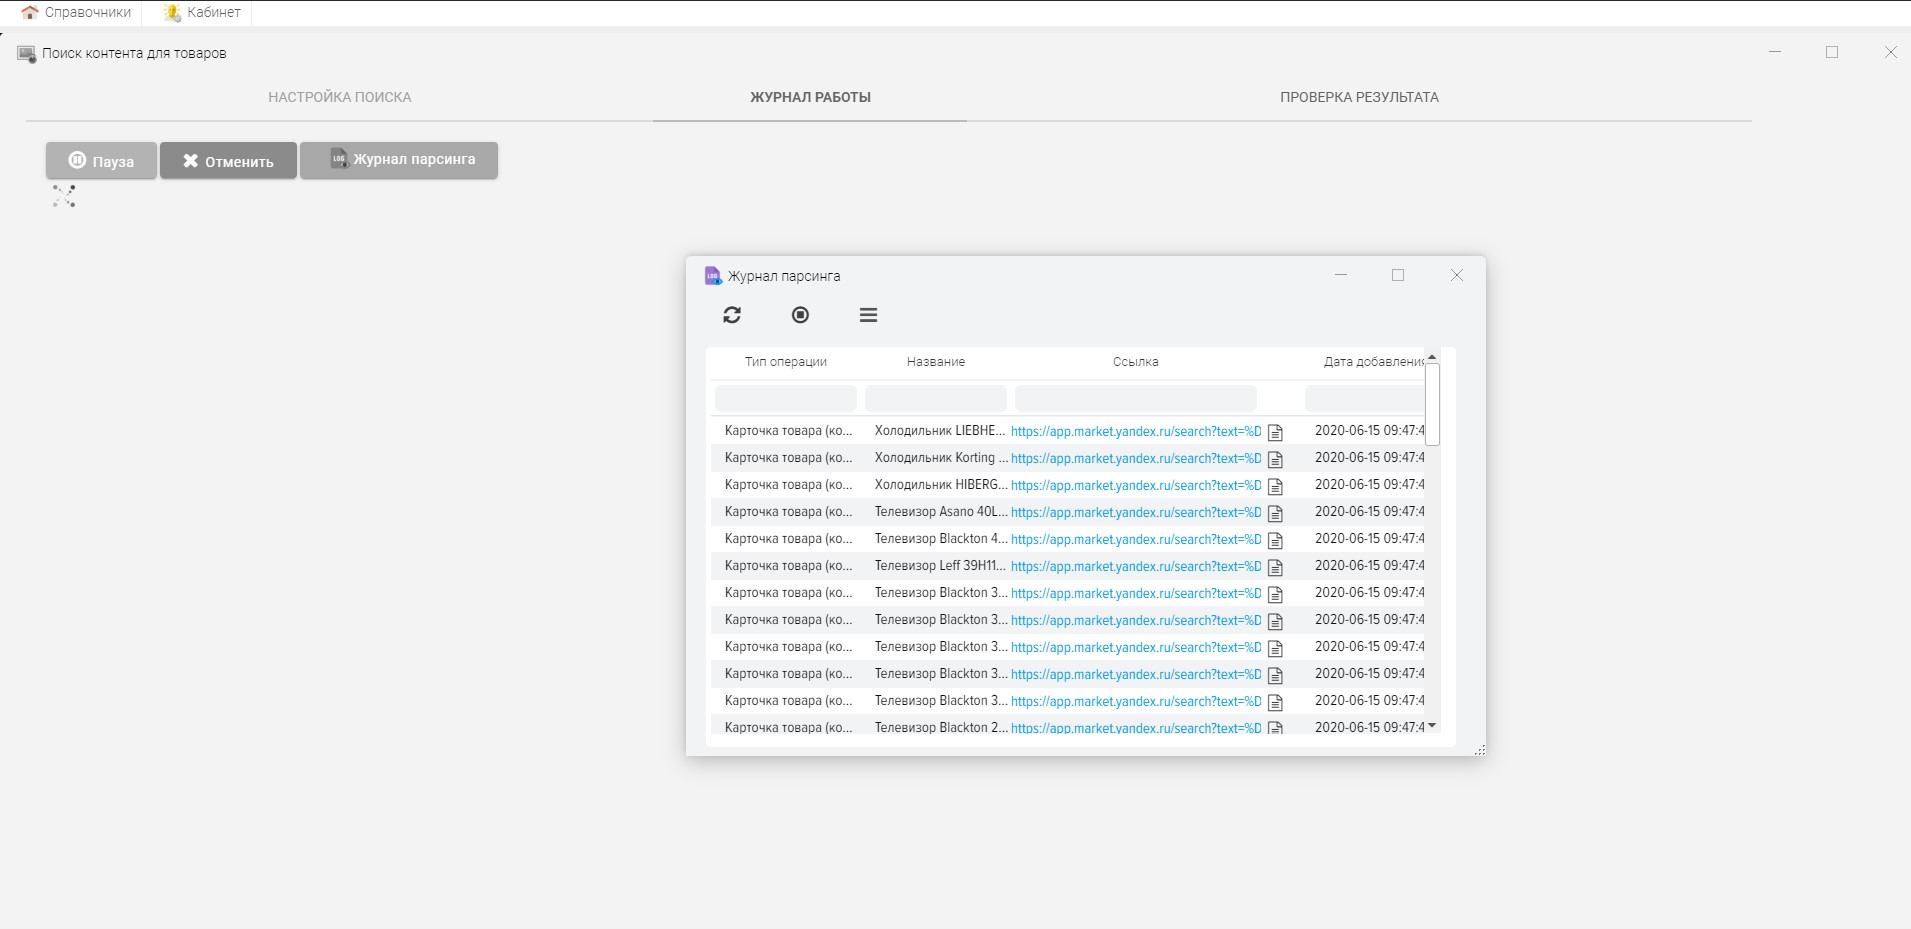Focus the filter field under Название

pyautogui.click(x=936, y=398)
